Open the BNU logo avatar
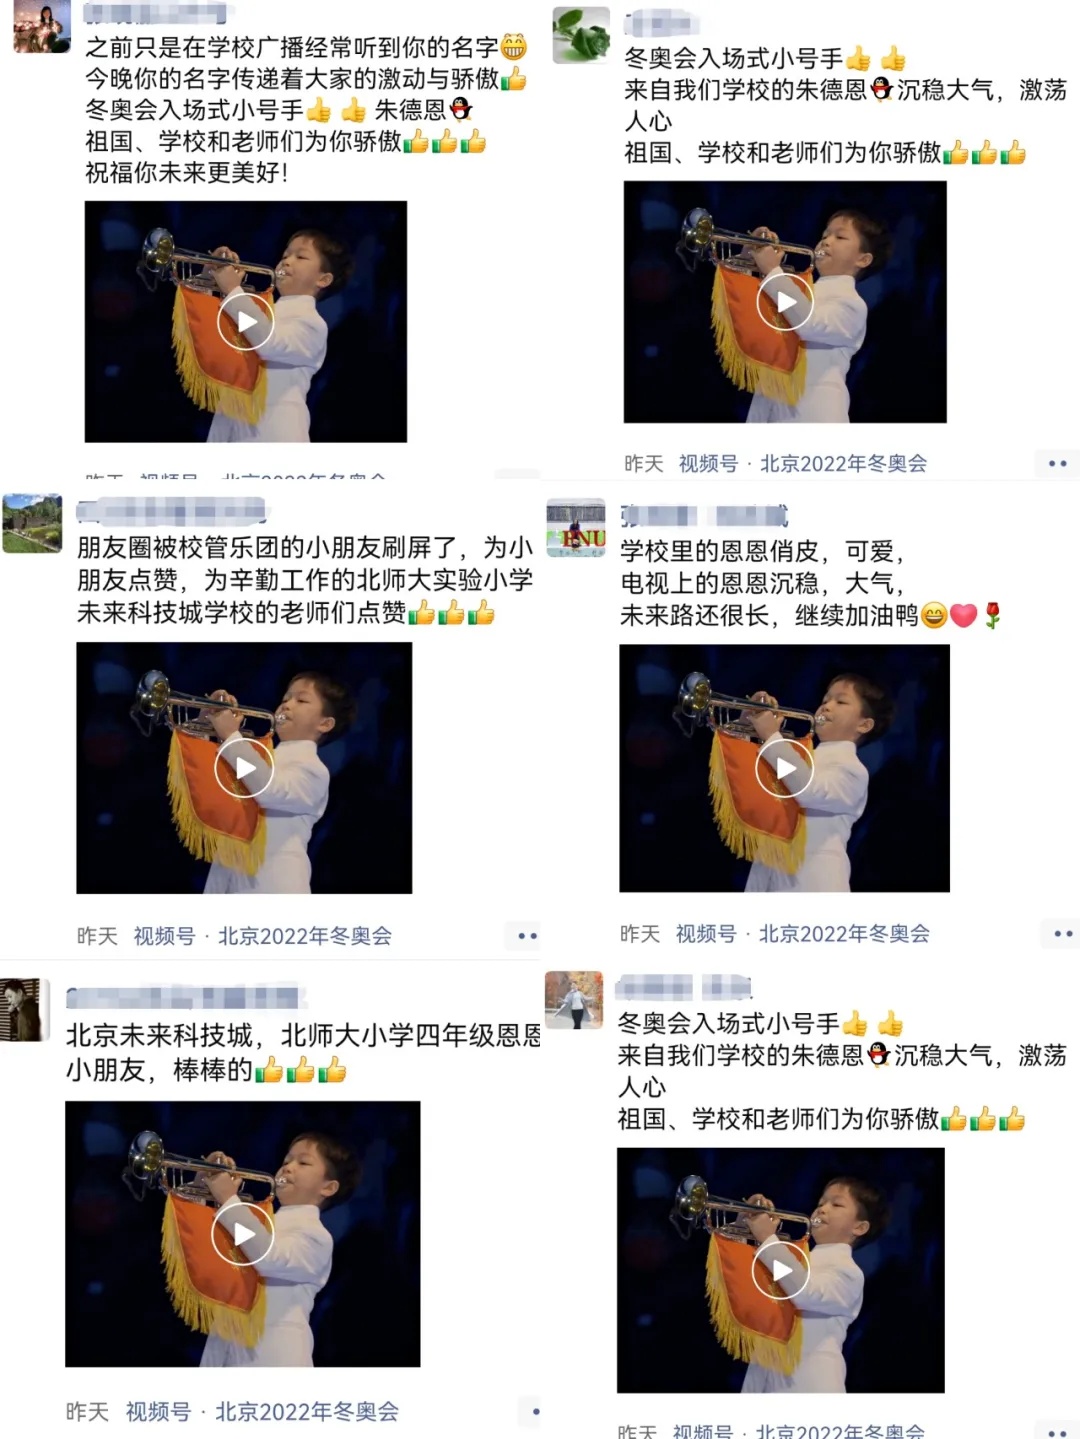 pos(576,527)
